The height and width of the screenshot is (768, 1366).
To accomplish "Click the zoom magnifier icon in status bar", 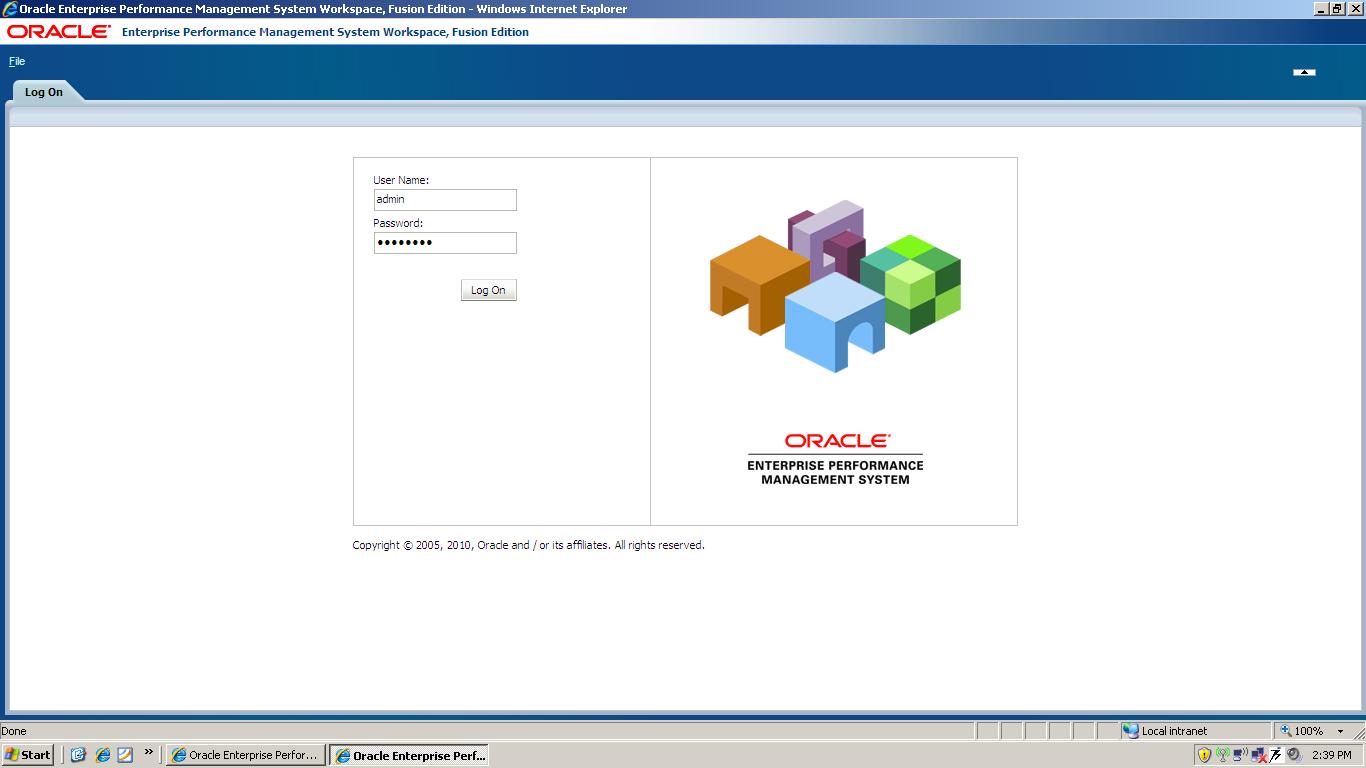I will tap(1286, 731).
